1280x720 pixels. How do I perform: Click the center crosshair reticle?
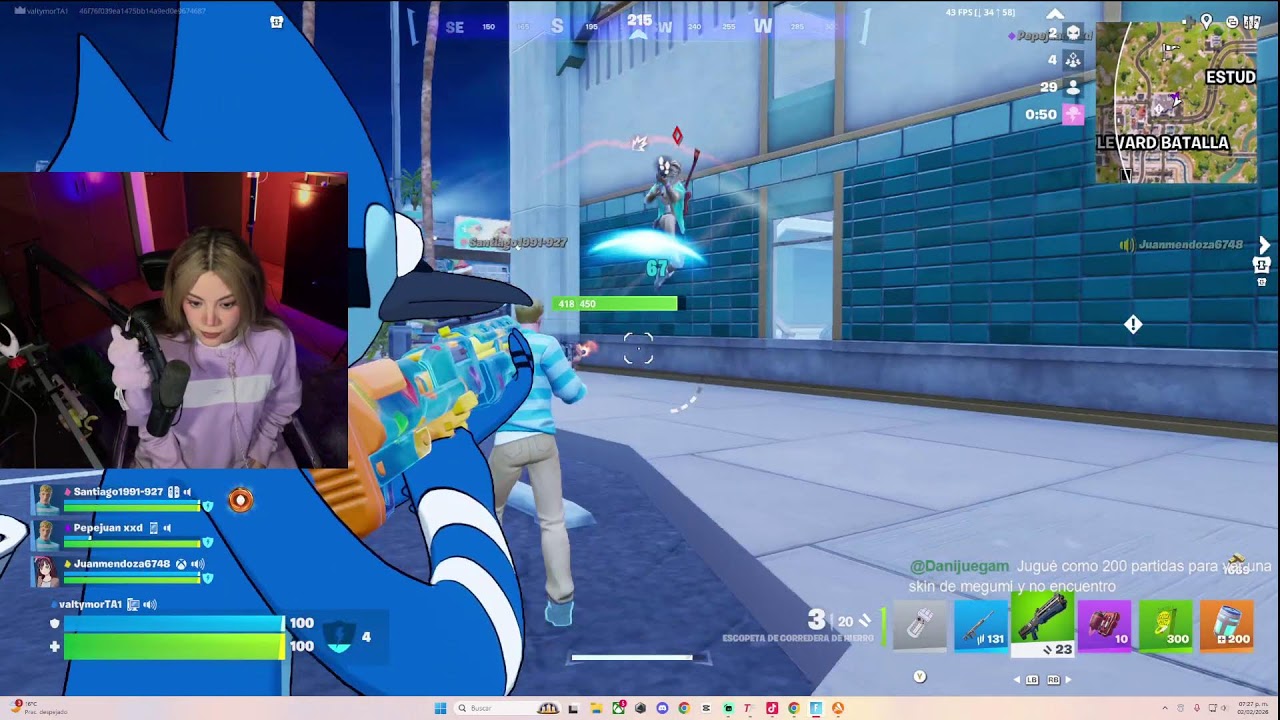point(638,349)
